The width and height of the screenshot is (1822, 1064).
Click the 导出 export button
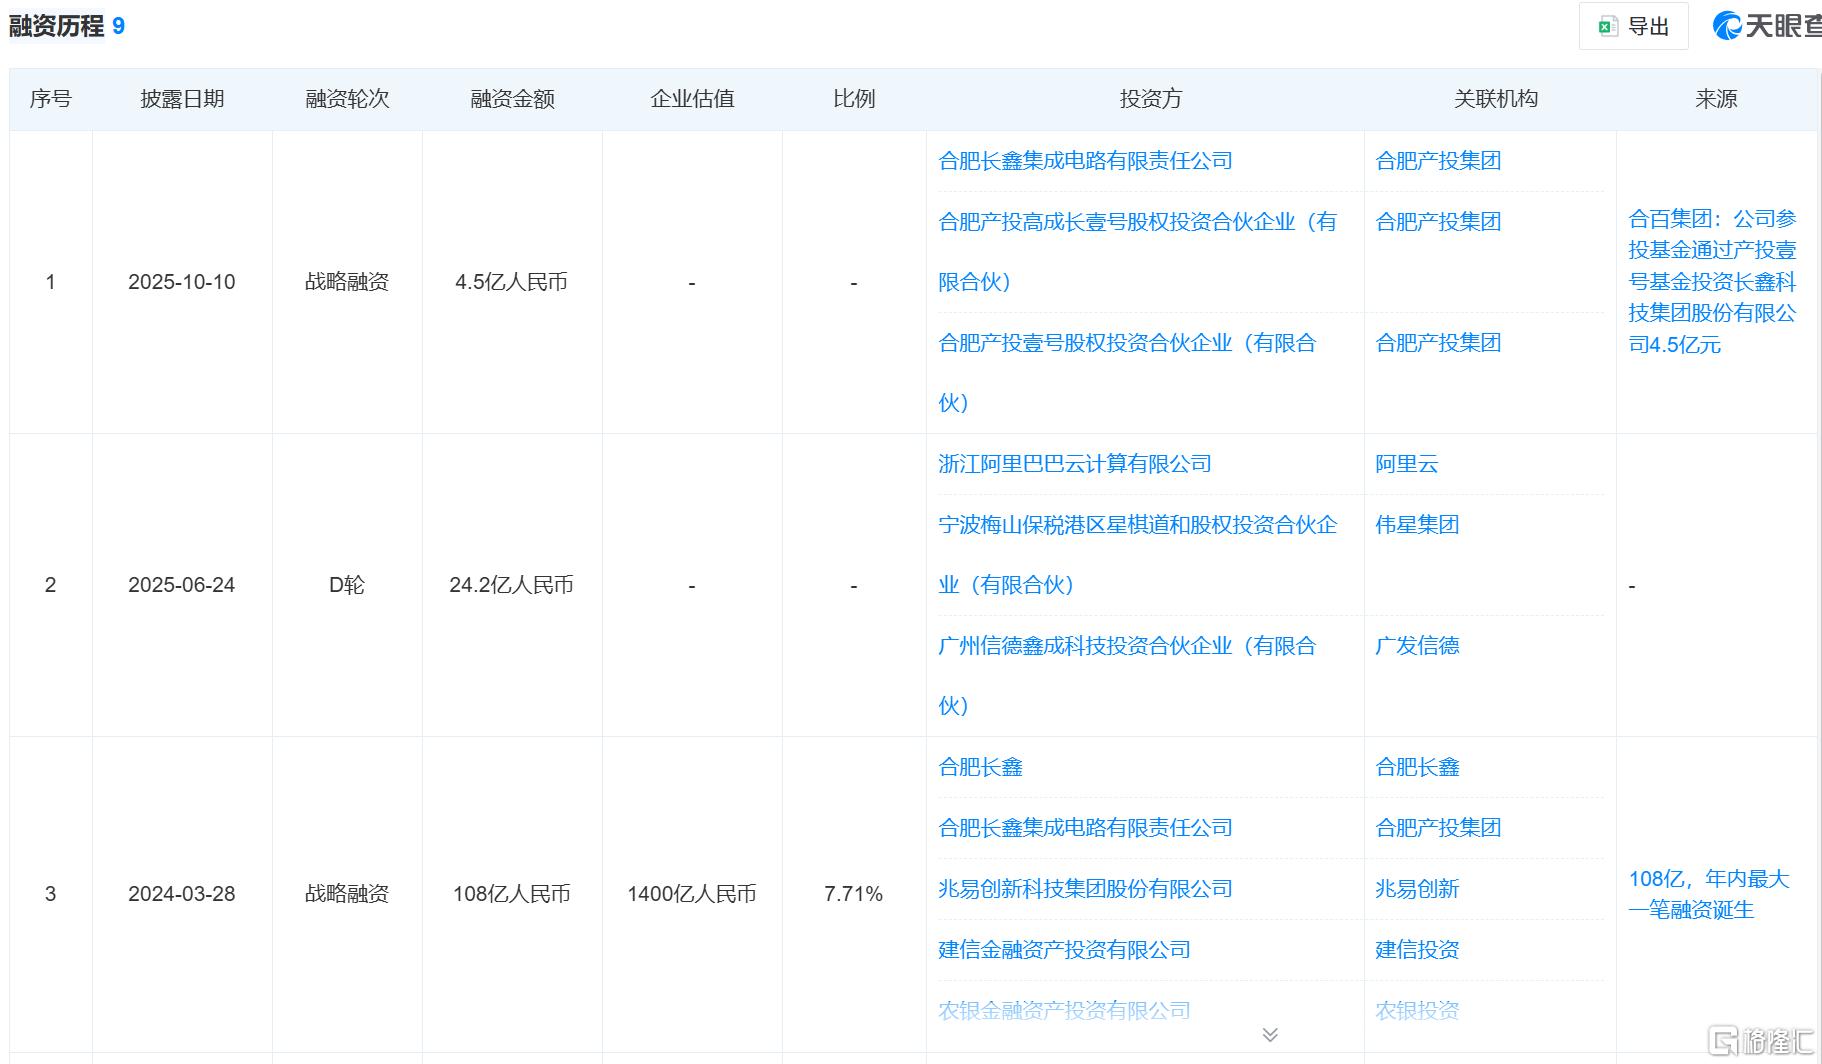point(1633,27)
